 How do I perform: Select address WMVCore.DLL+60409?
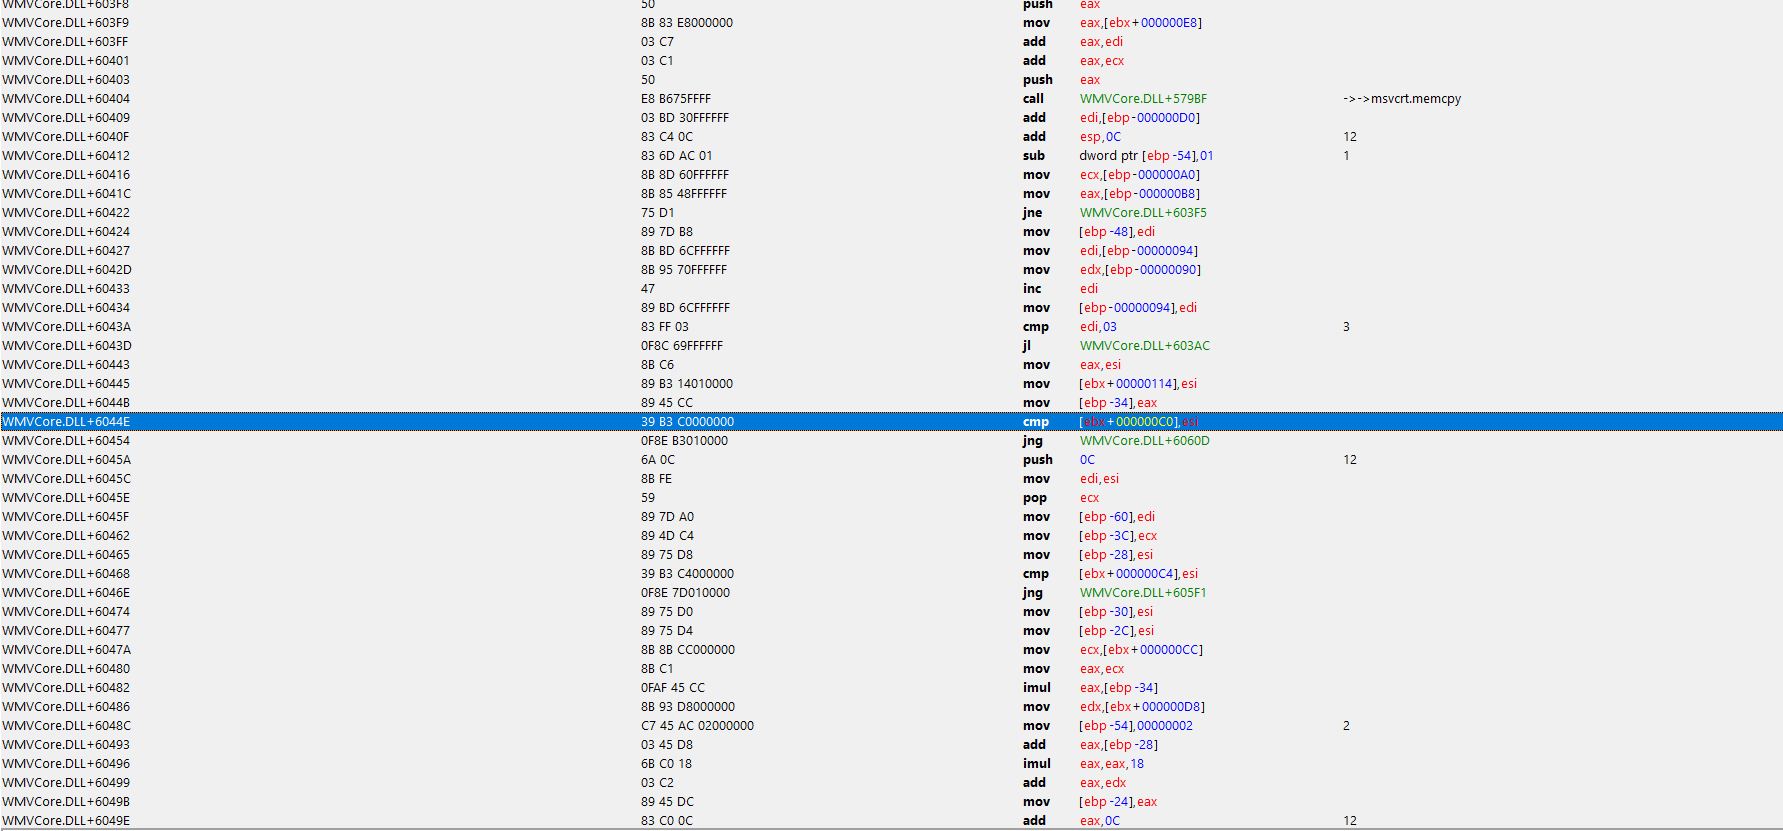(x=66, y=118)
